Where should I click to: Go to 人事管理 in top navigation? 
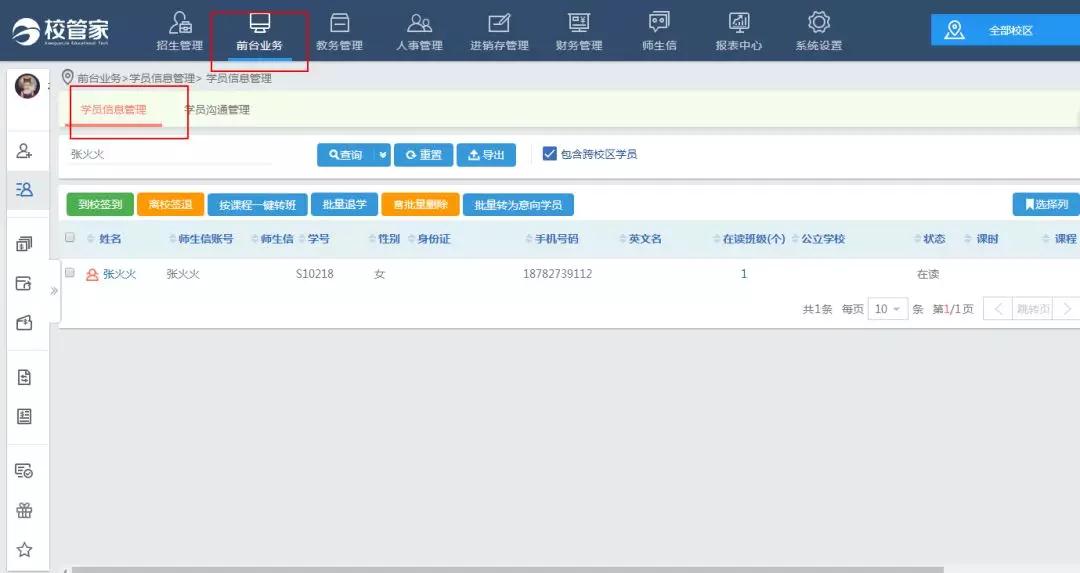click(419, 31)
